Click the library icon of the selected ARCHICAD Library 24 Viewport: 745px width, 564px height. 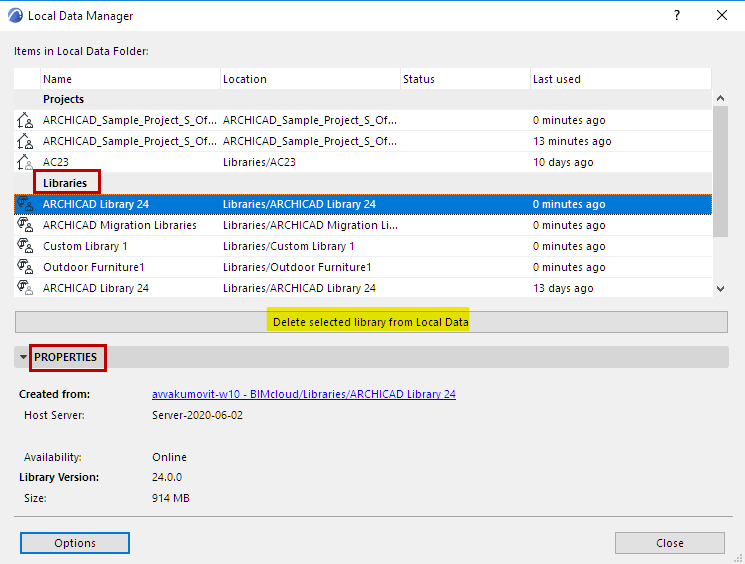tap(25, 204)
